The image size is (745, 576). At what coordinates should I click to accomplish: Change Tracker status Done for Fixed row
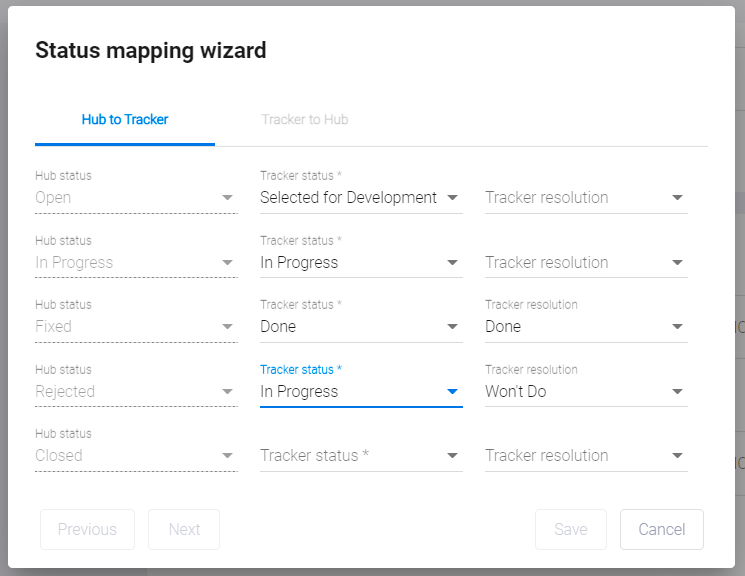tap(360, 327)
